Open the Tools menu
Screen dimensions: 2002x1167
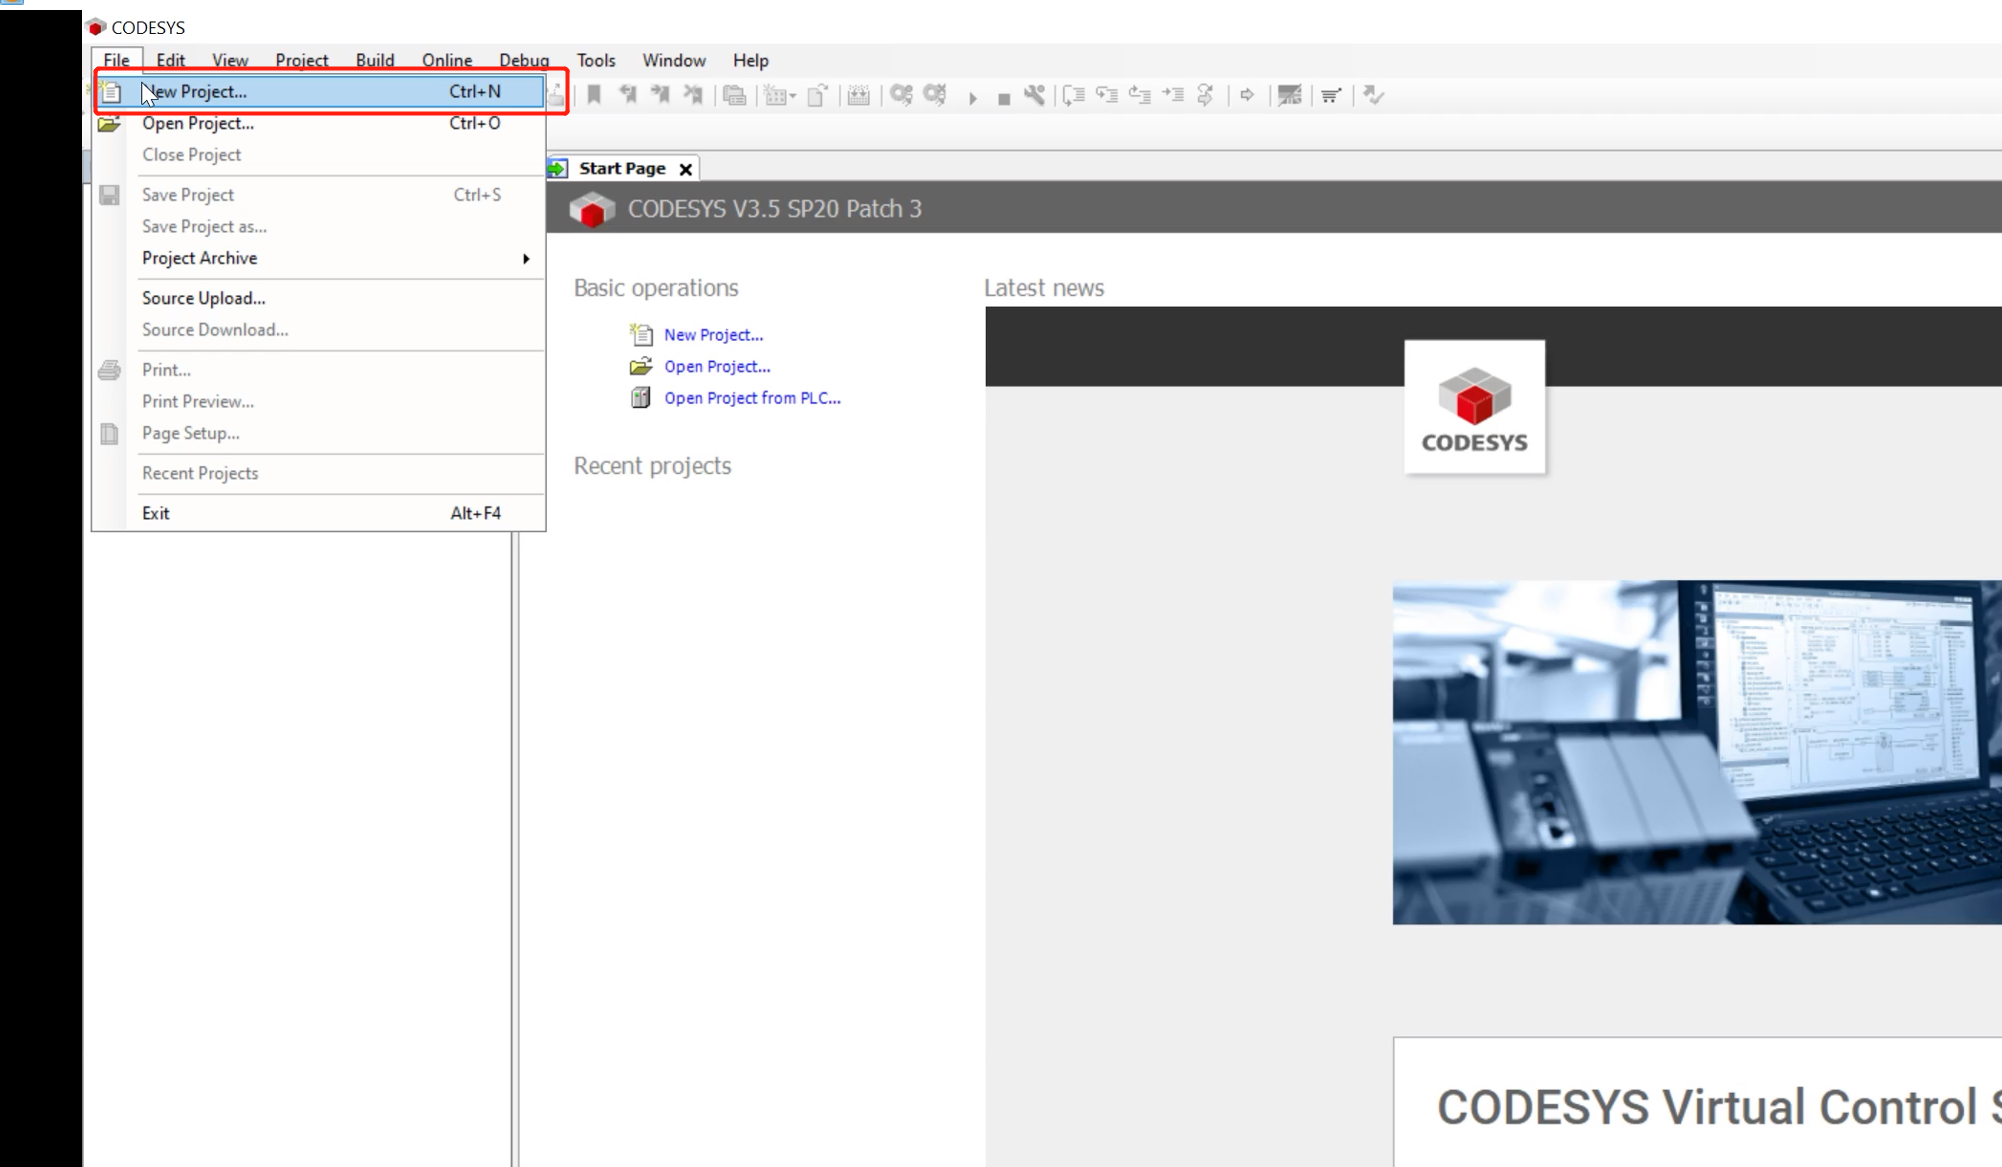[x=596, y=60]
